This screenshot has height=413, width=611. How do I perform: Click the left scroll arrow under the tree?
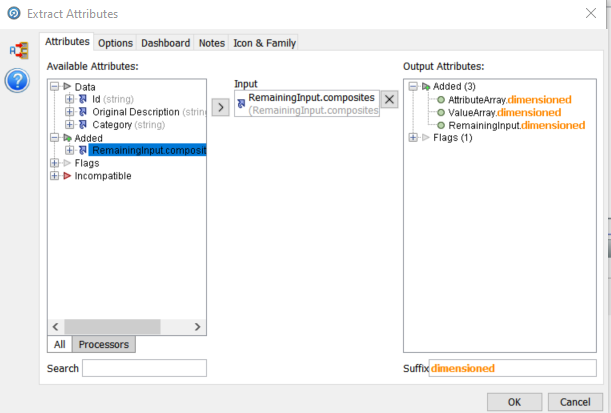coord(56,327)
